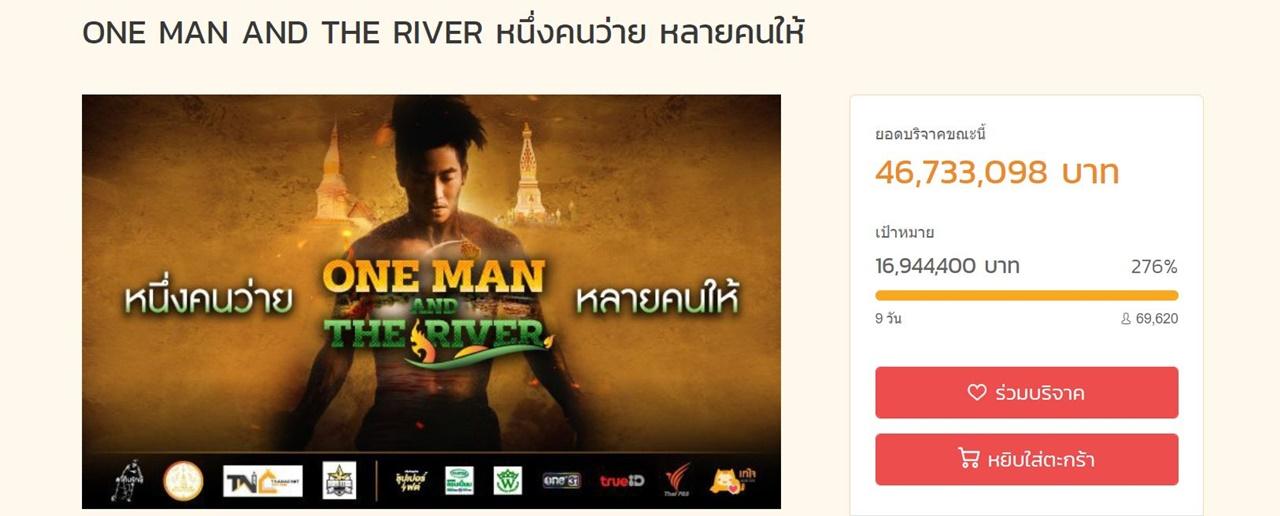
Task: Click the orange cat sponsor logo
Action: tap(732, 480)
